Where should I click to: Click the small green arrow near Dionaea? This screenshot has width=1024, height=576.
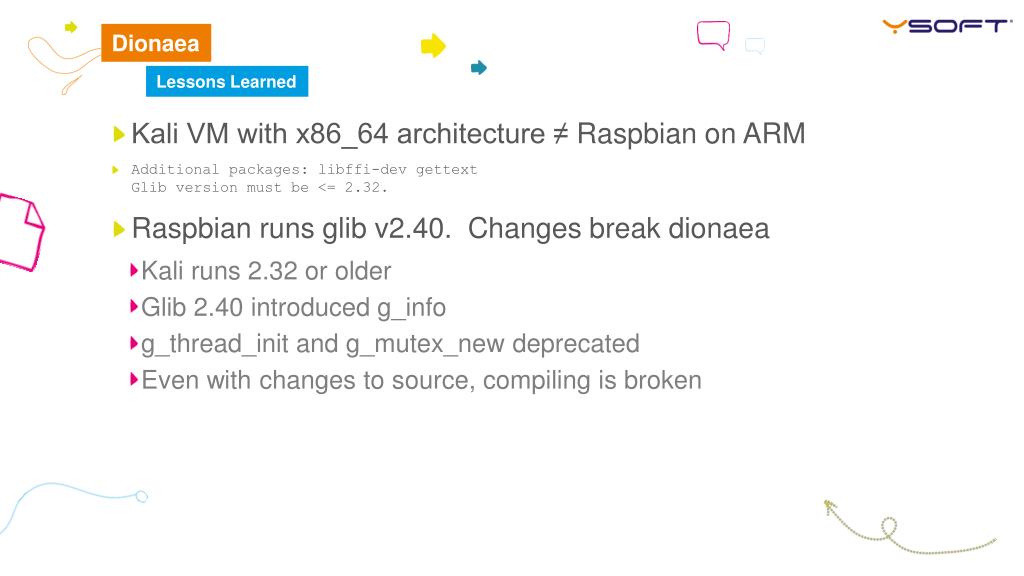(x=71, y=27)
